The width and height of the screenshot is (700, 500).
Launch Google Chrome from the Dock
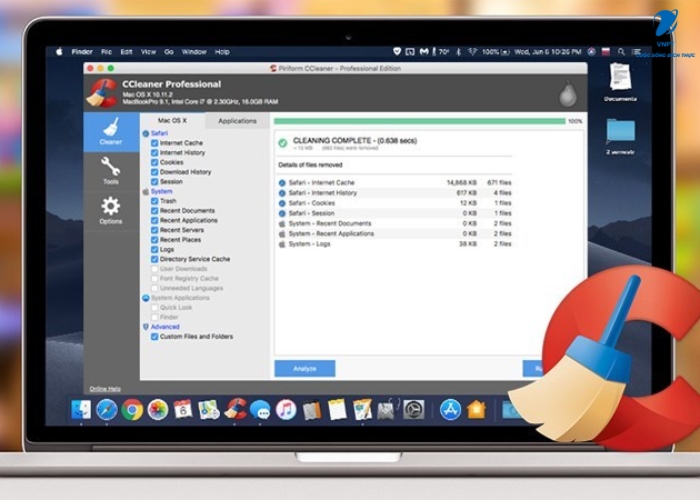132,410
